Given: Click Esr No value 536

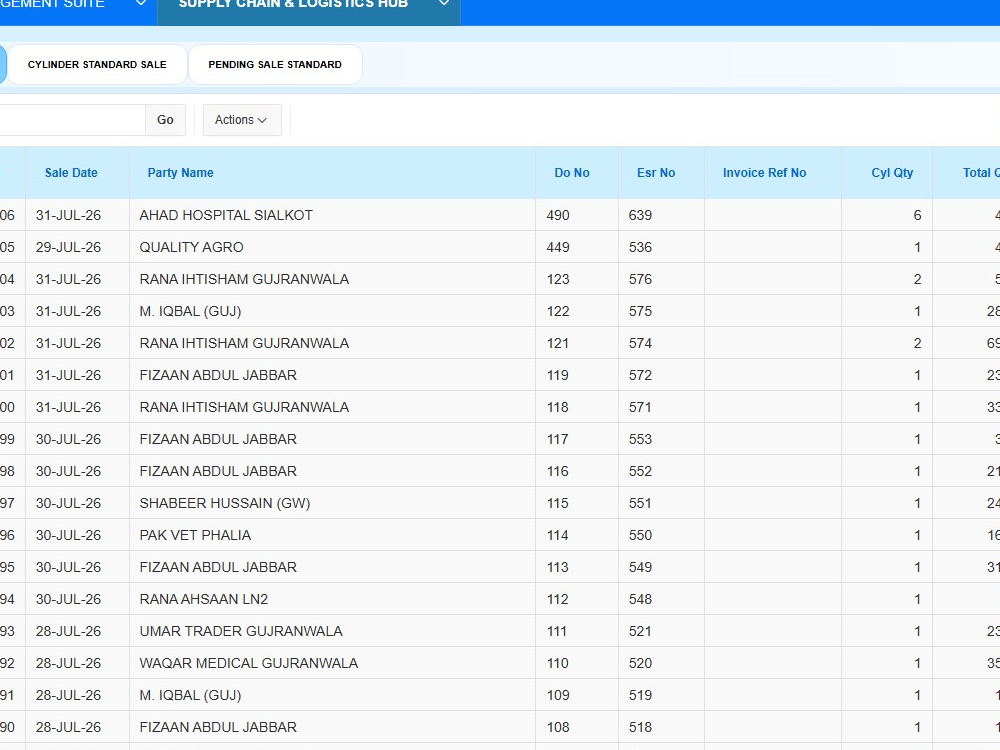Looking at the screenshot, I should [x=640, y=247].
